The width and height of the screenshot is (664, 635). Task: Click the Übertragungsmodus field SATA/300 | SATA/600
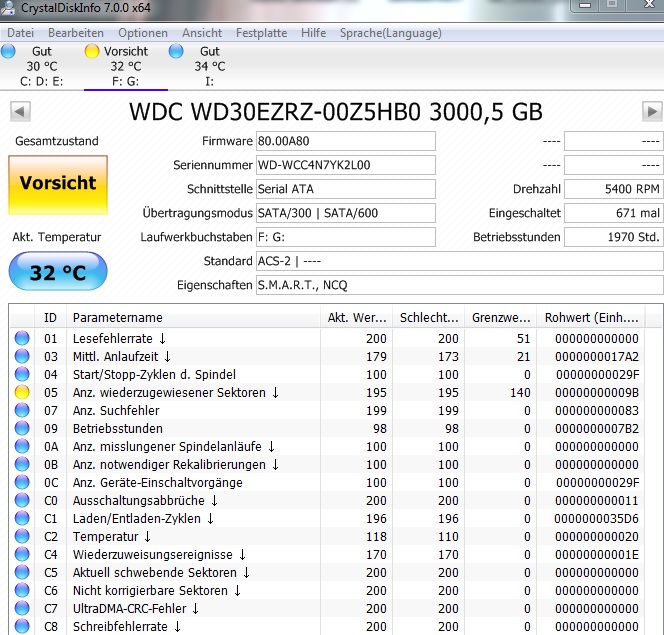346,213
